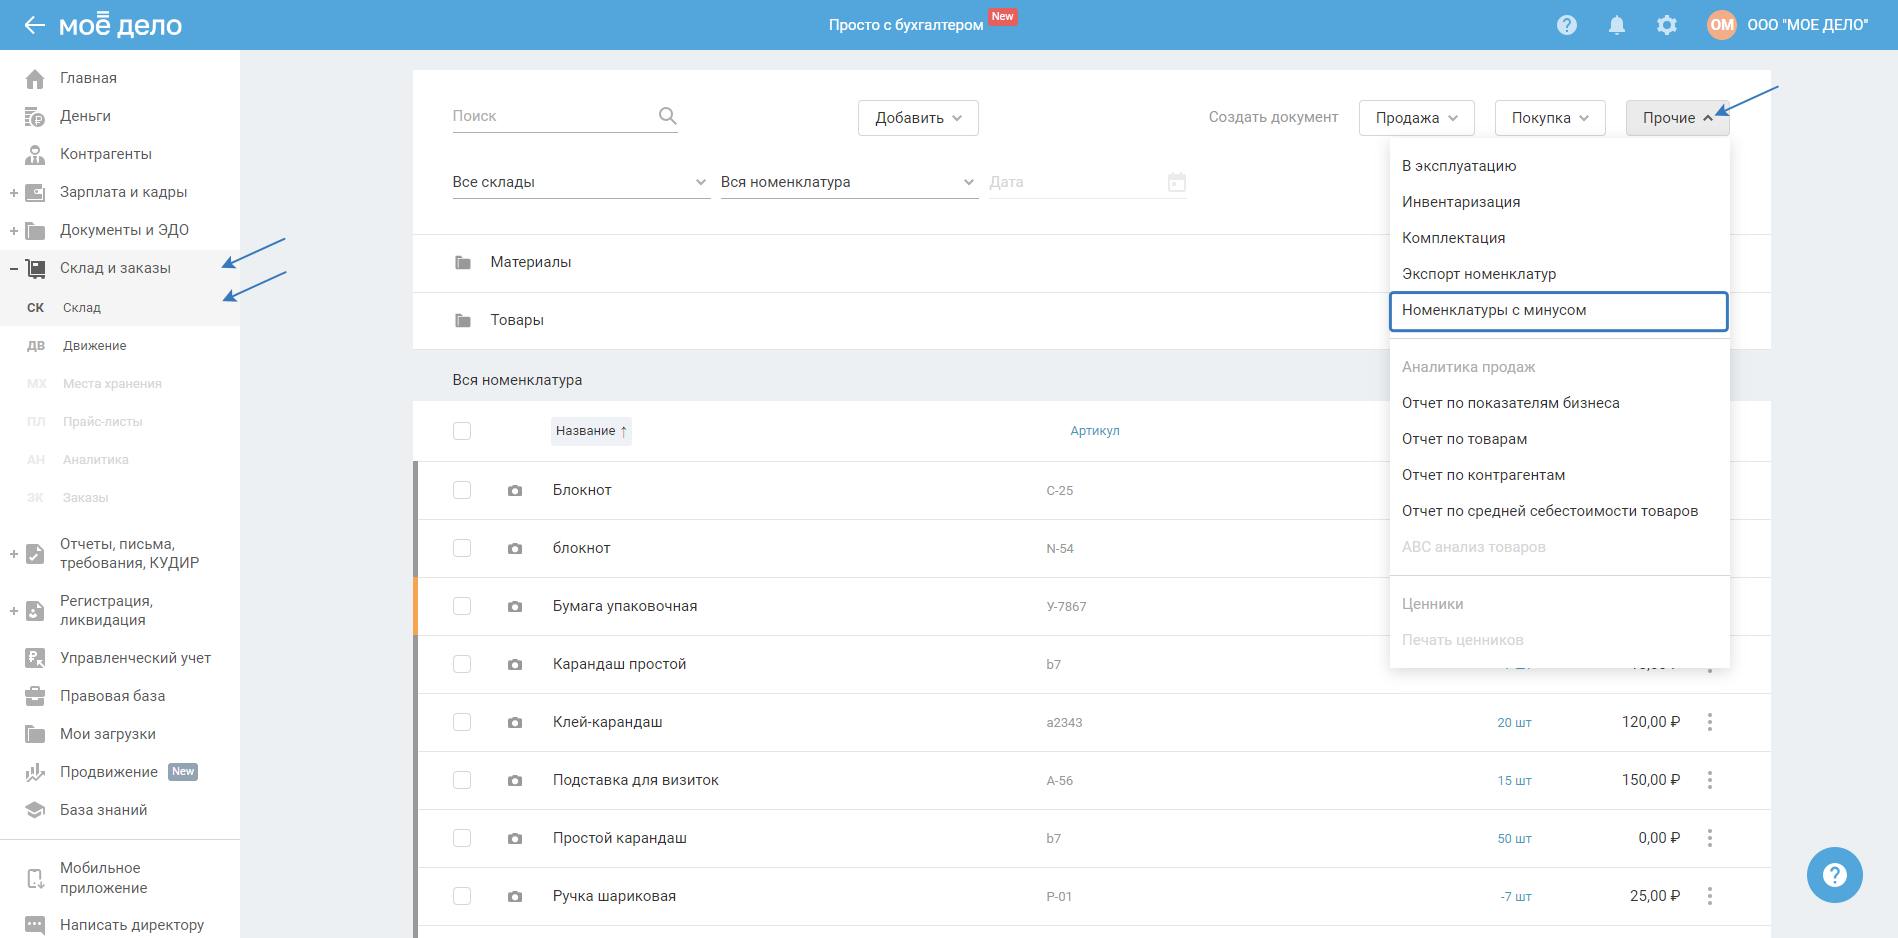Check the Ручка шариковая row checkbox
Image resolution: width=1898 pixels, height=938 pixels.
462,896
